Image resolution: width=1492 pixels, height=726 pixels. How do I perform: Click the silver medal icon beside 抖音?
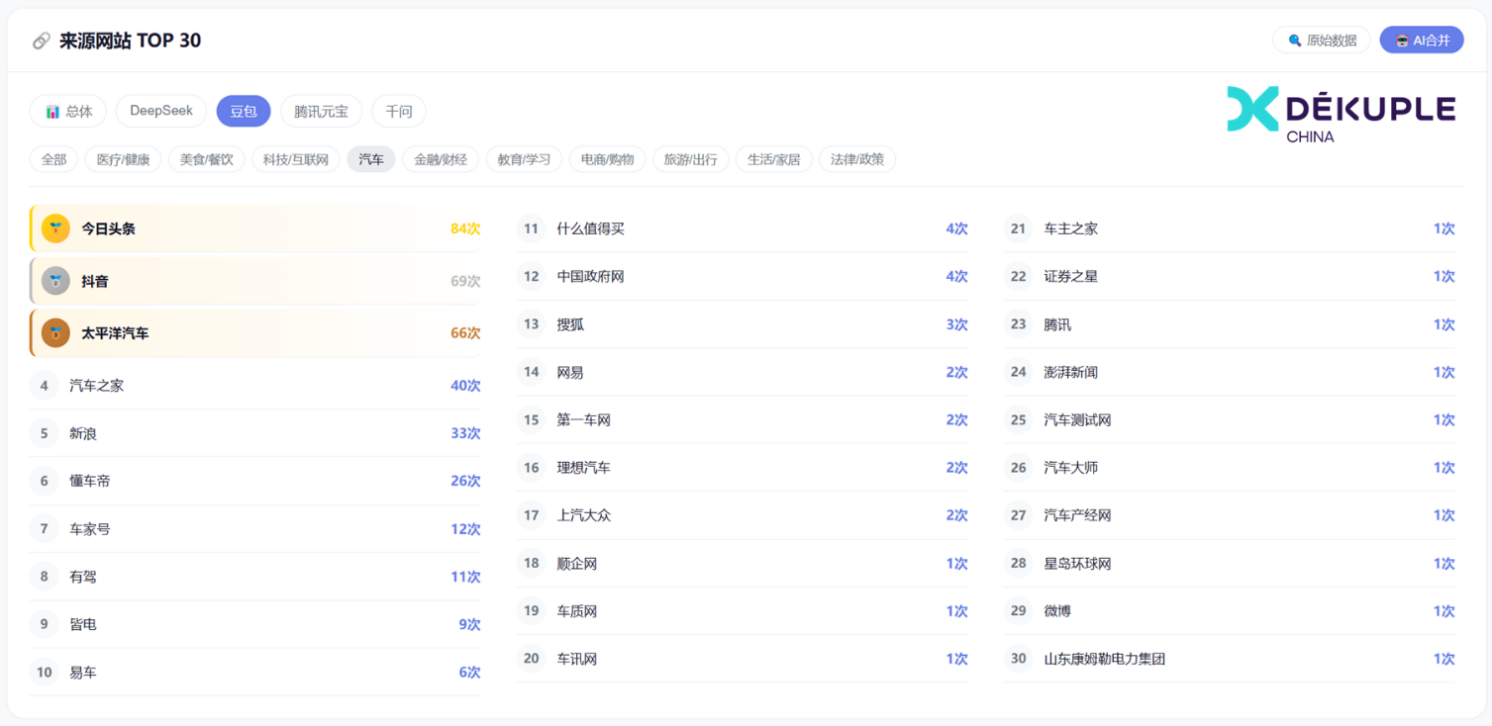pyautogui.click(x=55, y=281)
